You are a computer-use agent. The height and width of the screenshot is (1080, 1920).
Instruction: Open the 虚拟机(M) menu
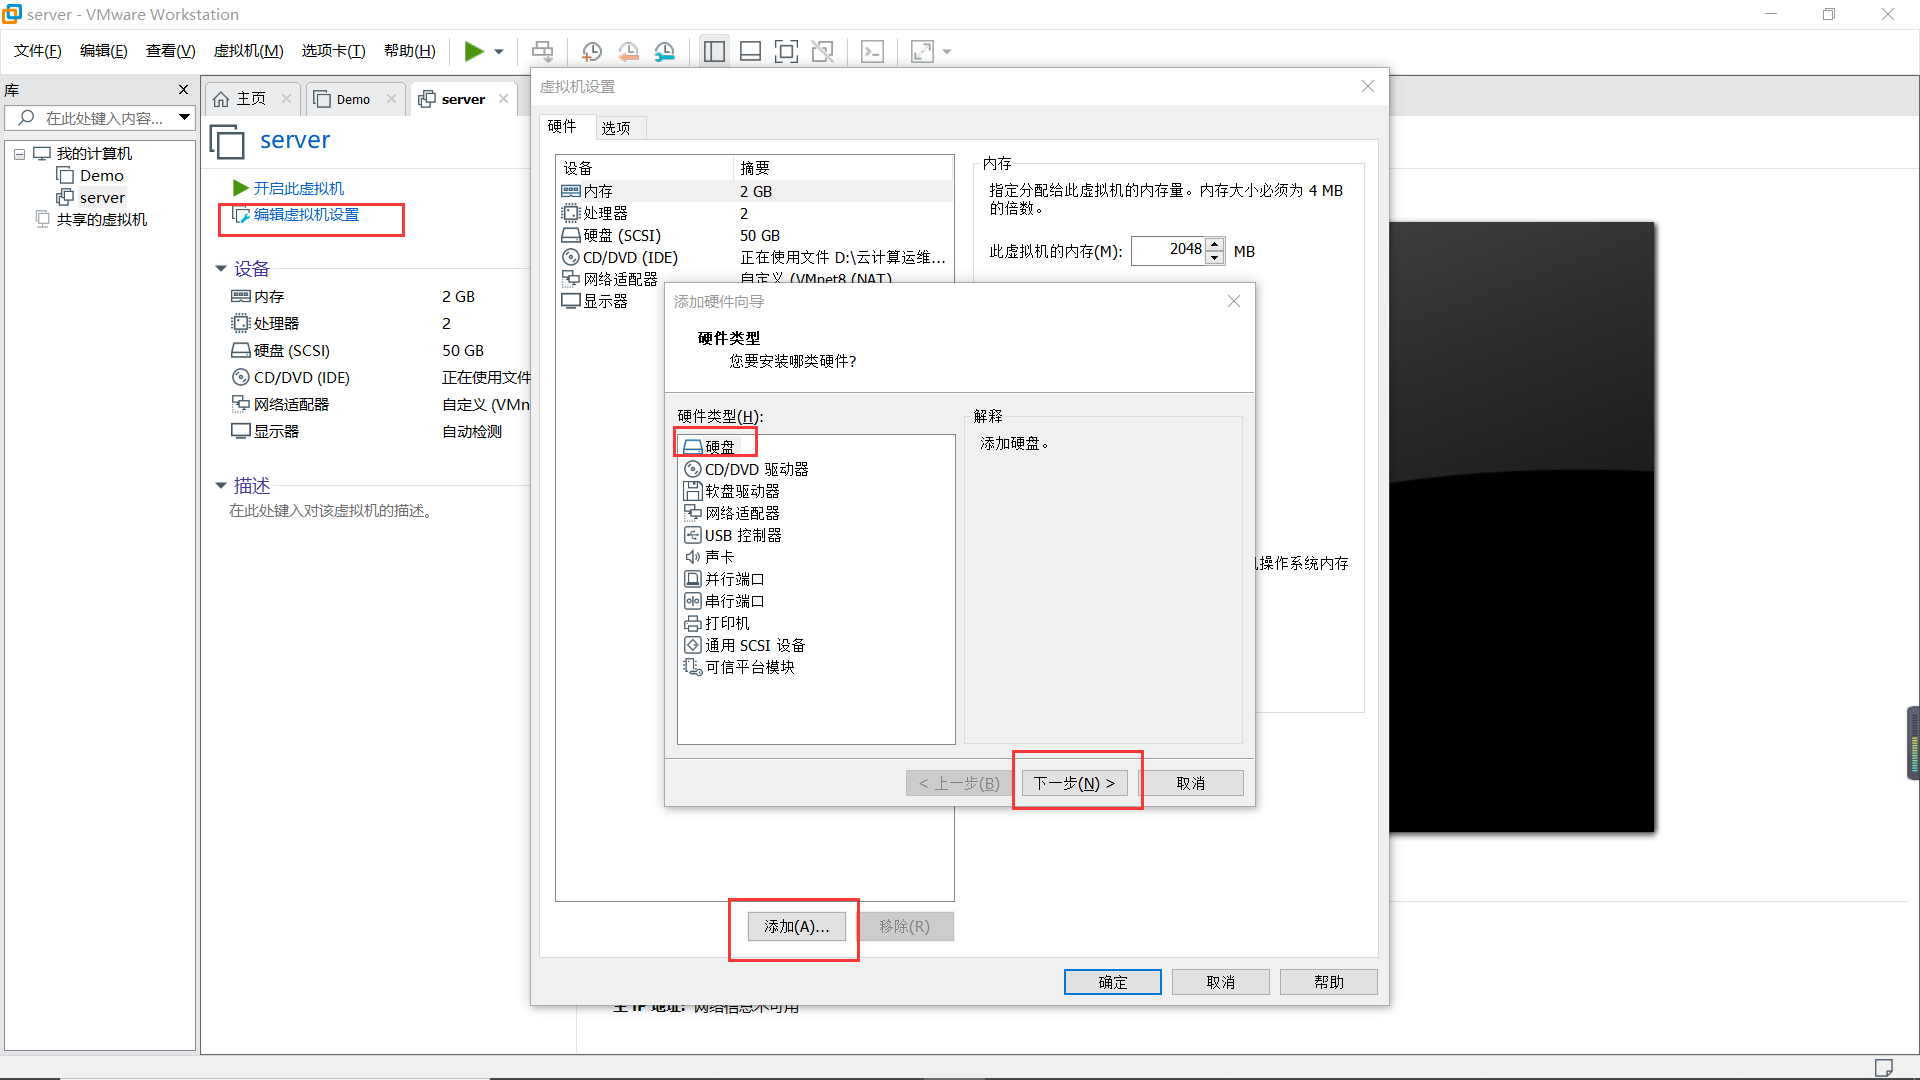point(248,51)
